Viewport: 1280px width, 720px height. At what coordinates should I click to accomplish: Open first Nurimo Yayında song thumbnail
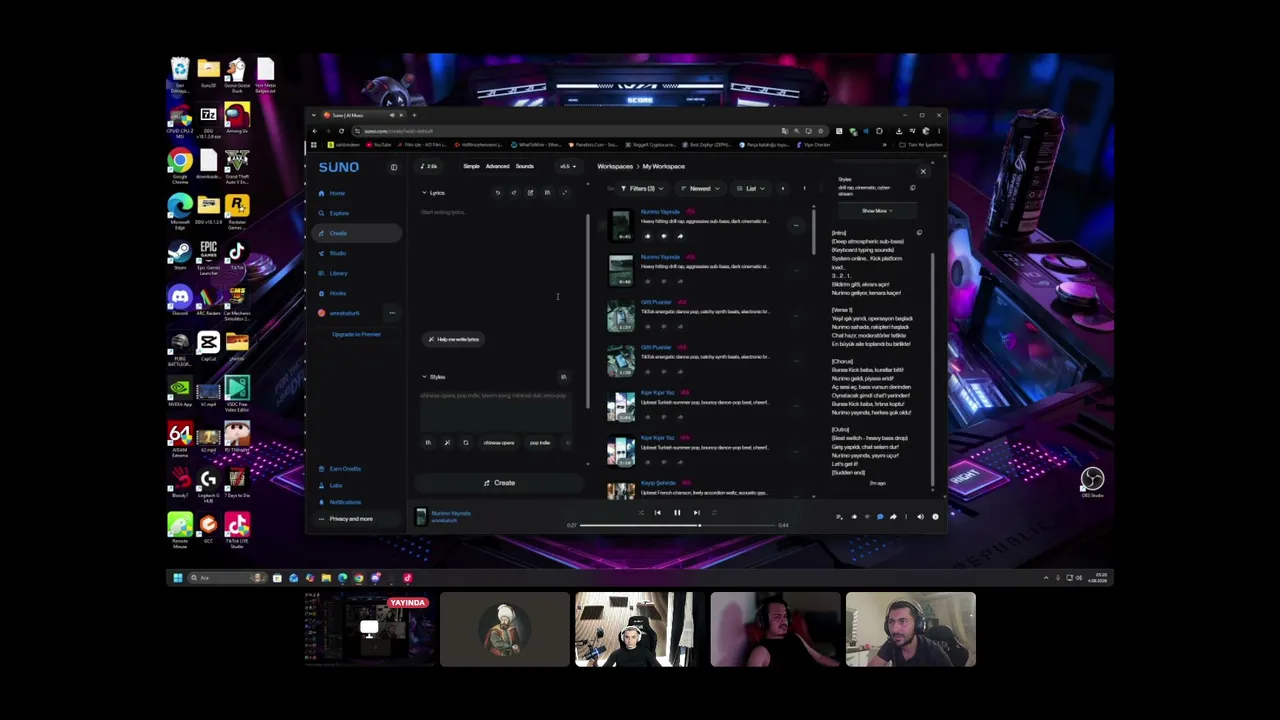pos(621,225)
